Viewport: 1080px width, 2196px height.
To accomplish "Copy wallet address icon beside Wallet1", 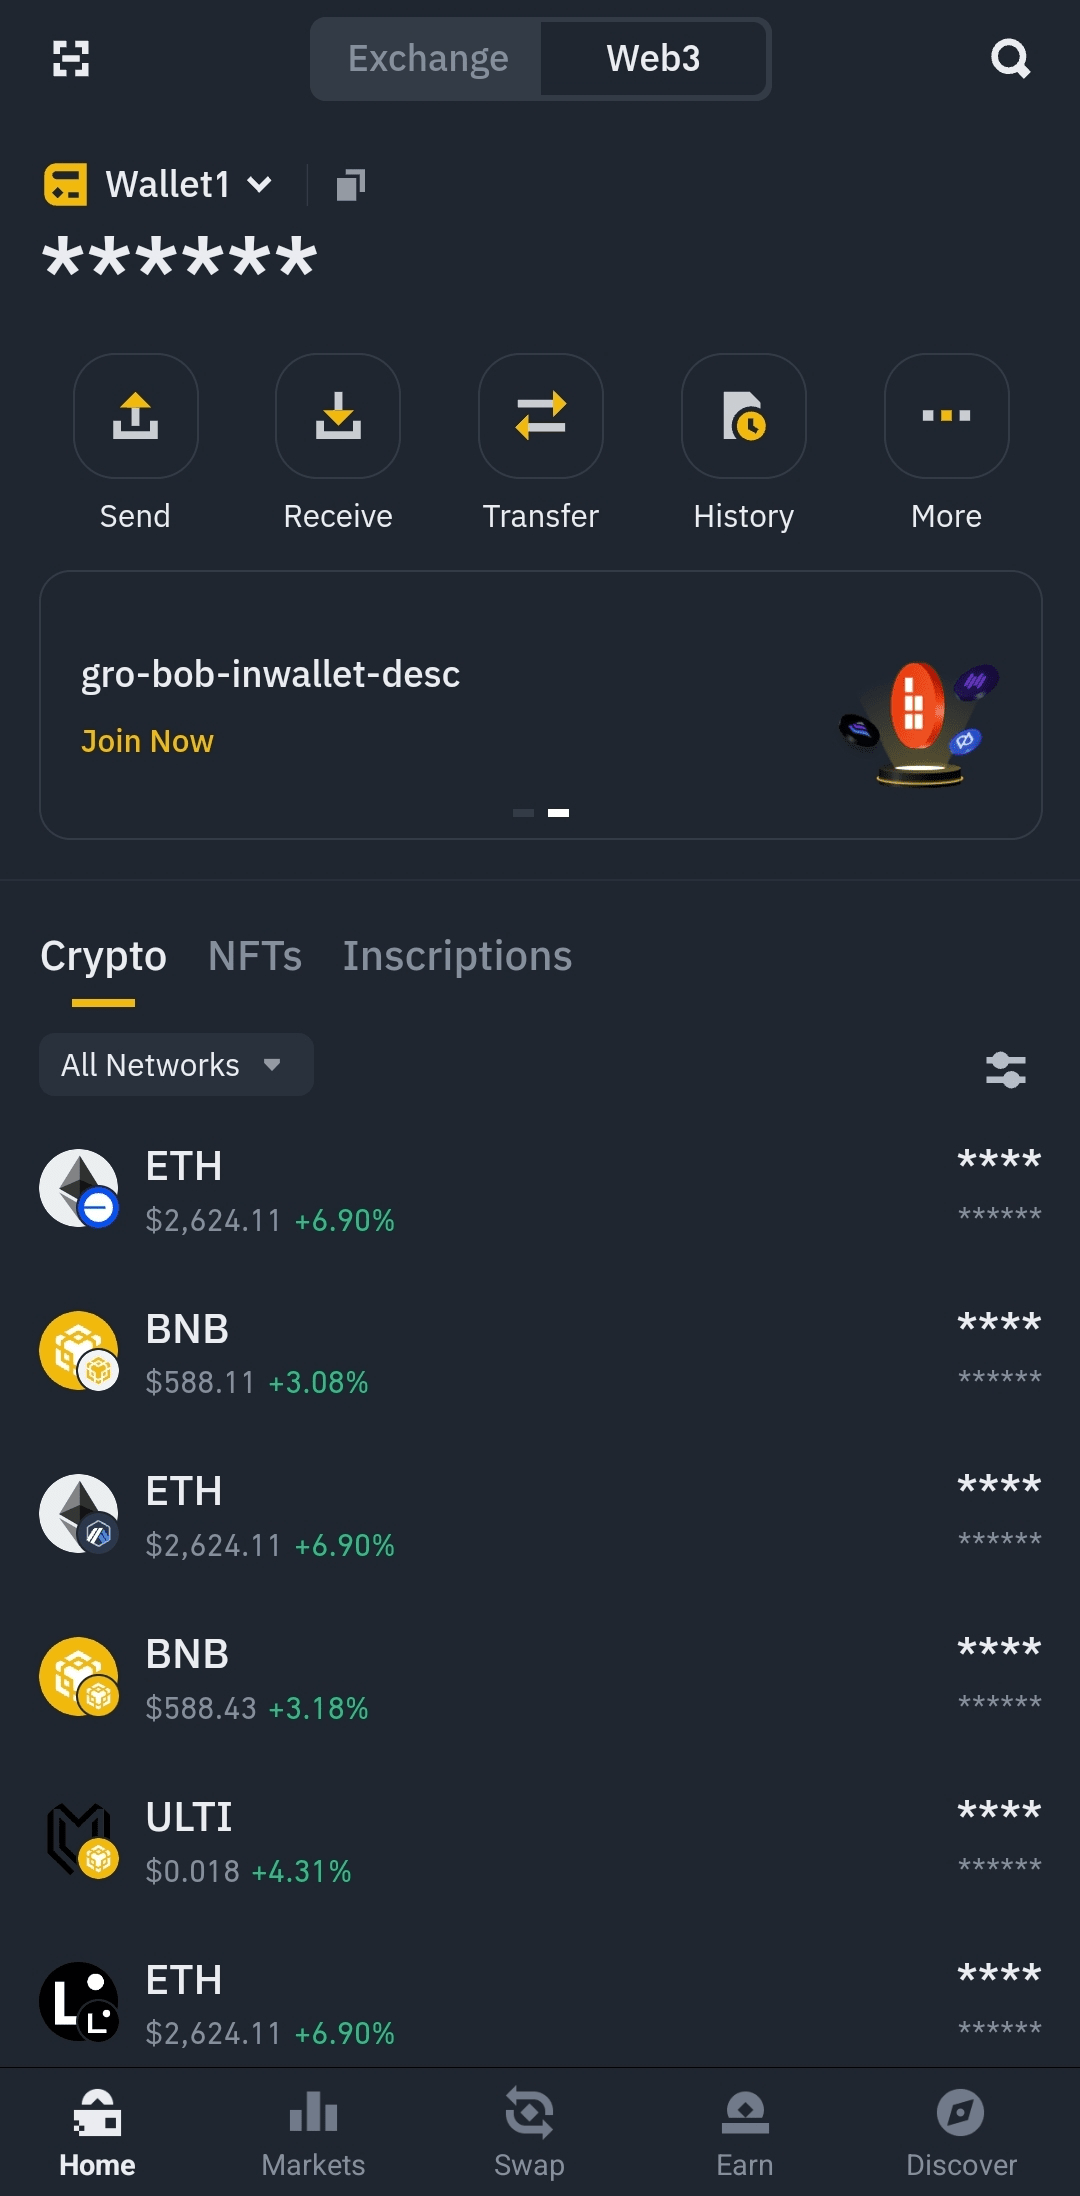I will pos(350,185).
